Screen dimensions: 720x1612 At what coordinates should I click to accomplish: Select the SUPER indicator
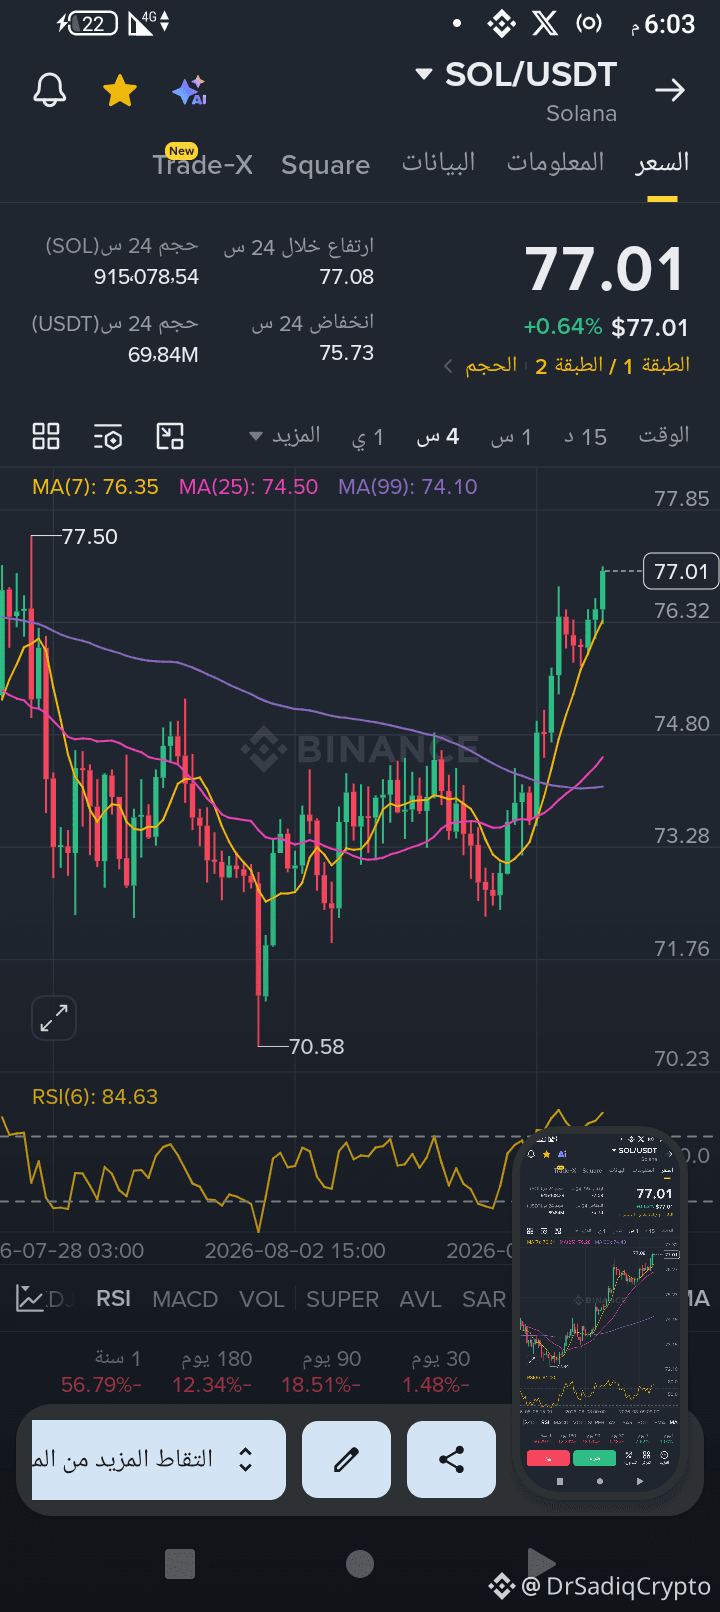coord(343,1299)
